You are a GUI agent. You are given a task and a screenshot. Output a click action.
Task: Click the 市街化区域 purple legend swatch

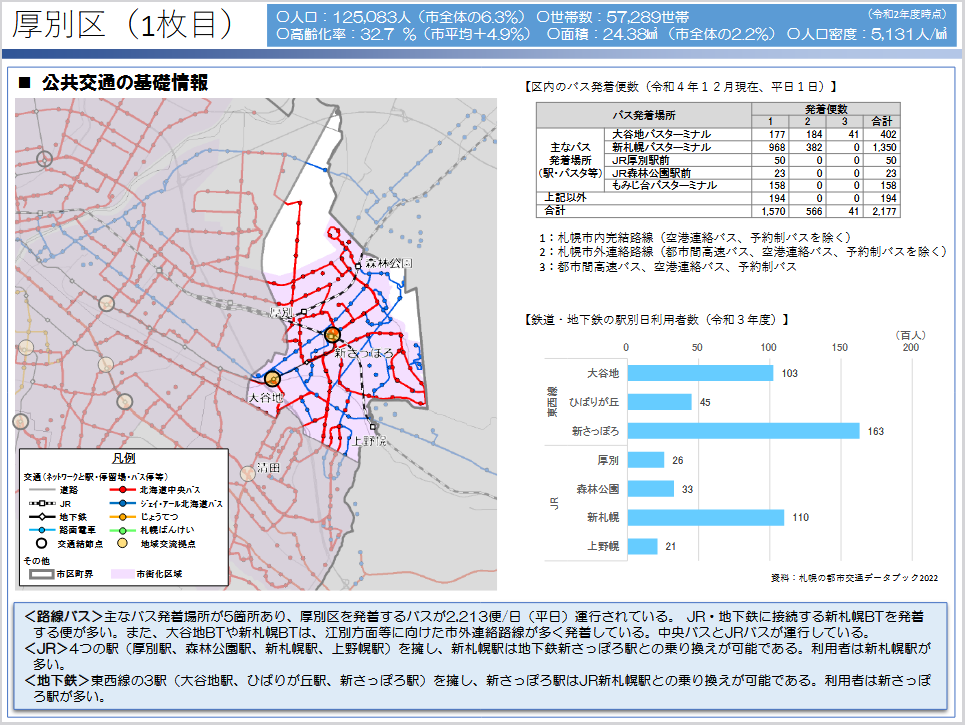[123, 575]
